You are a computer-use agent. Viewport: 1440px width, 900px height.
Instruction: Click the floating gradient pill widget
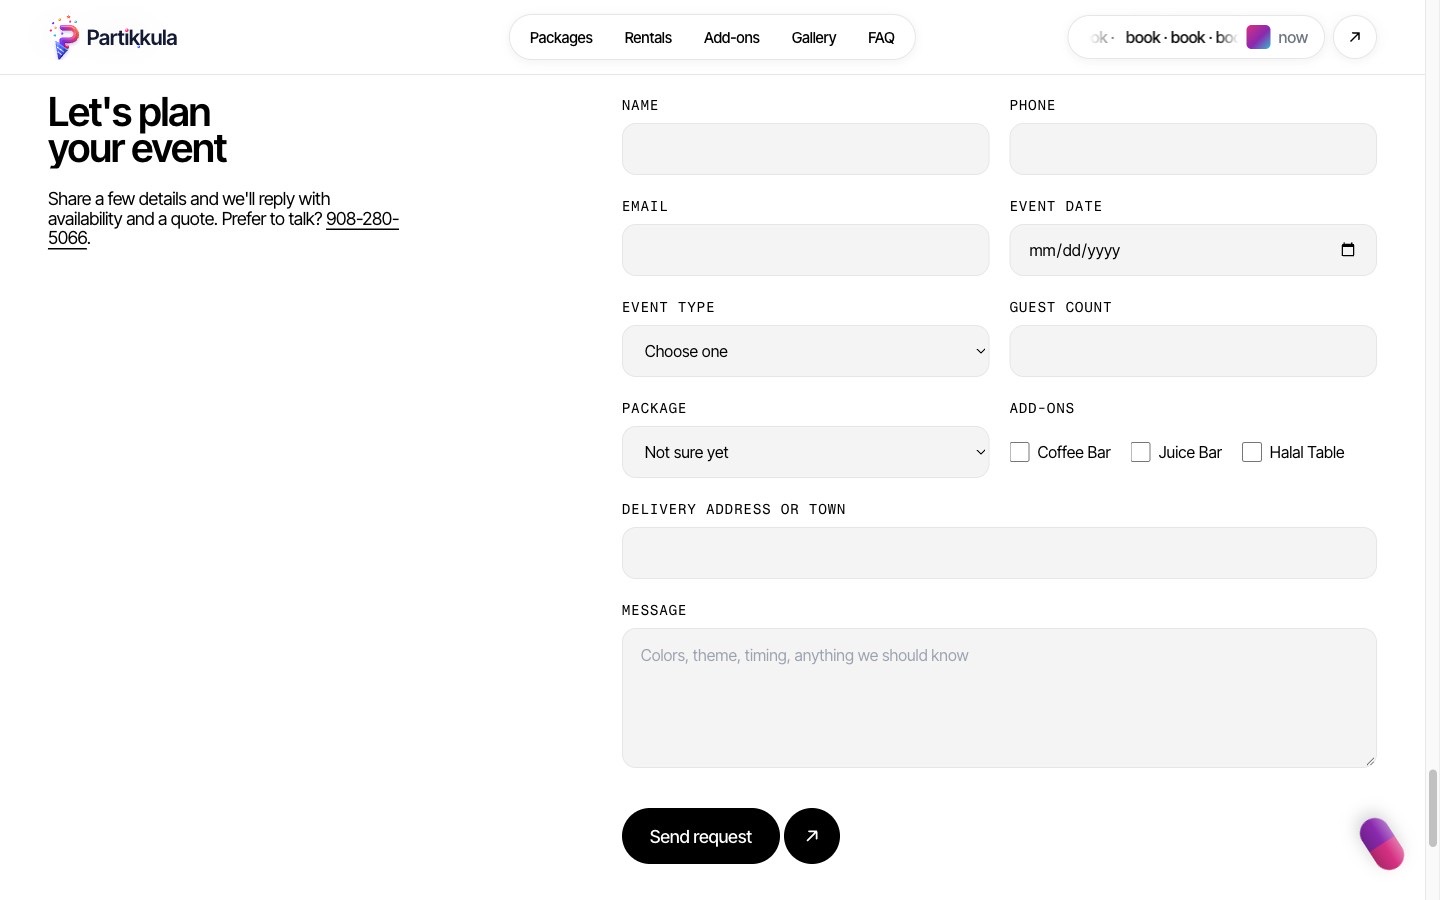click(1382, 843)
